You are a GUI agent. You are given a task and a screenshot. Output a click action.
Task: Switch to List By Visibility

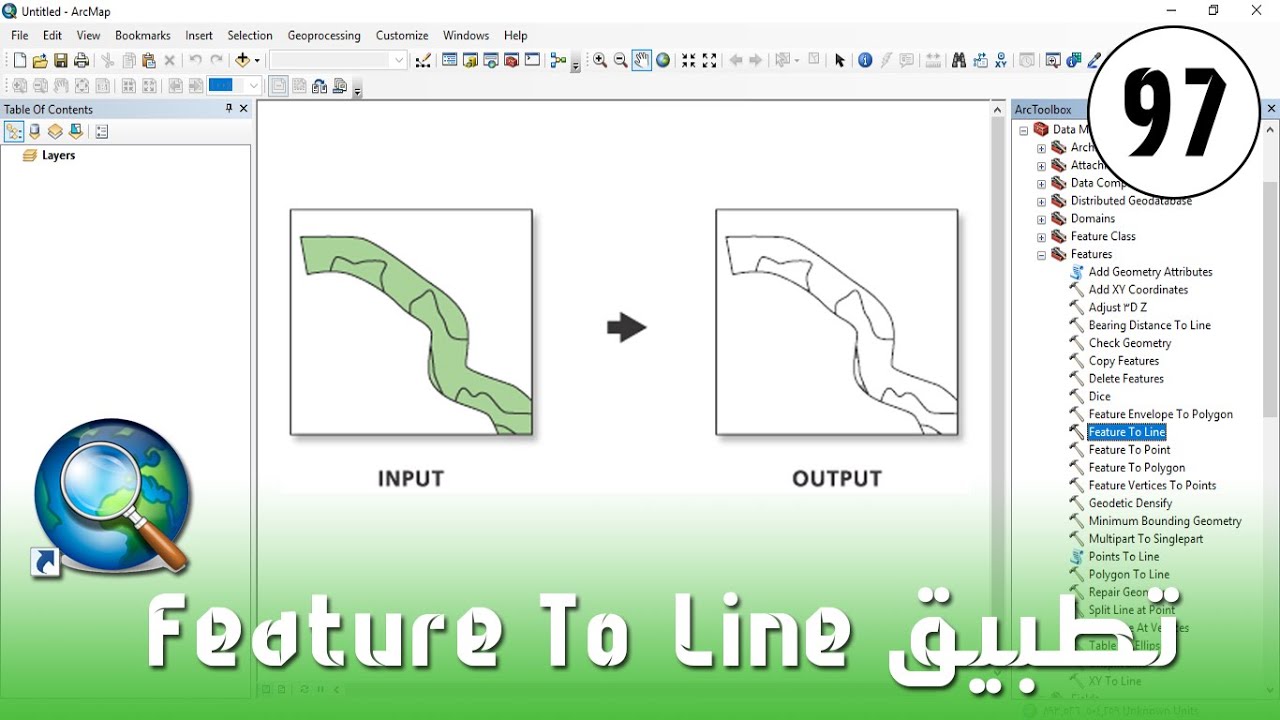[x=55, y=131]
